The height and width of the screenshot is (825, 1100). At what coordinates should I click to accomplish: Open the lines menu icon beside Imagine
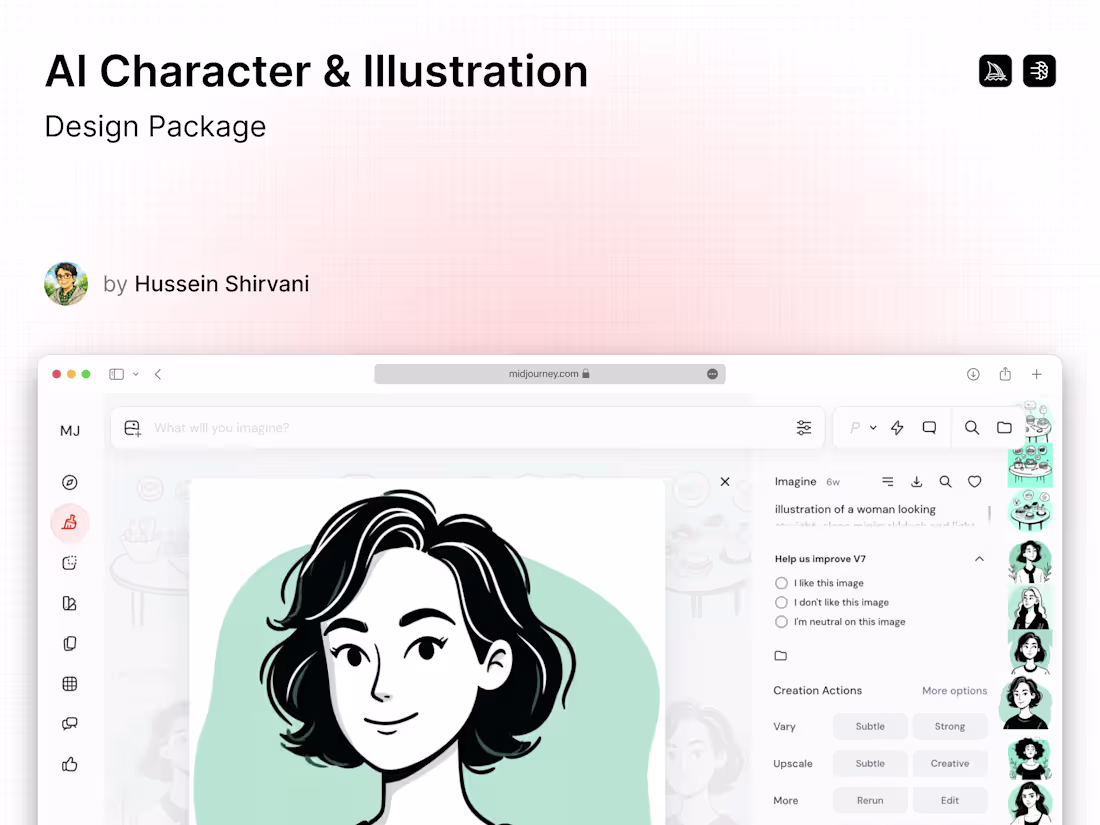click(887, 481)
